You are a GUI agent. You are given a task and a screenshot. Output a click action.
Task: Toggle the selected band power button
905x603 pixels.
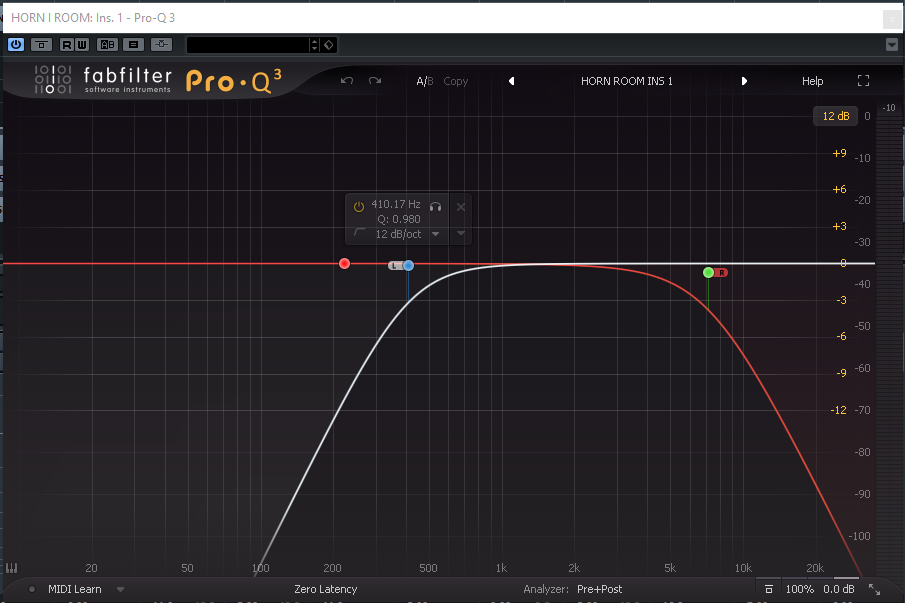point(359,207)
